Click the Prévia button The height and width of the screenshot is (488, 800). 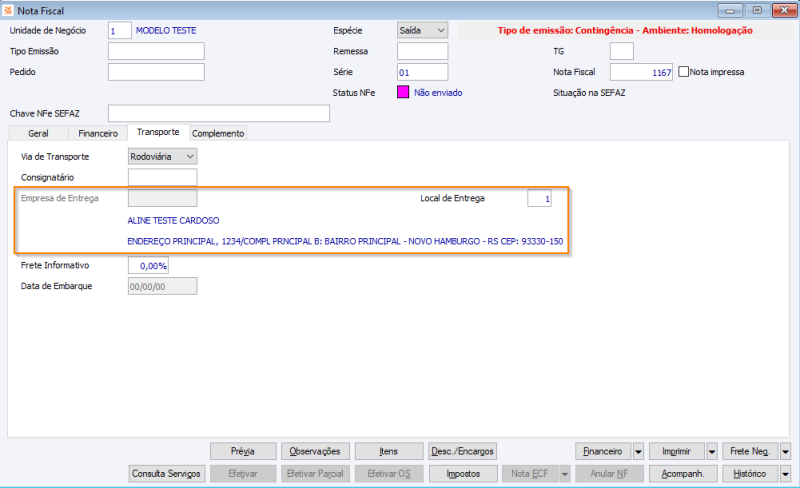coord(243,451)
